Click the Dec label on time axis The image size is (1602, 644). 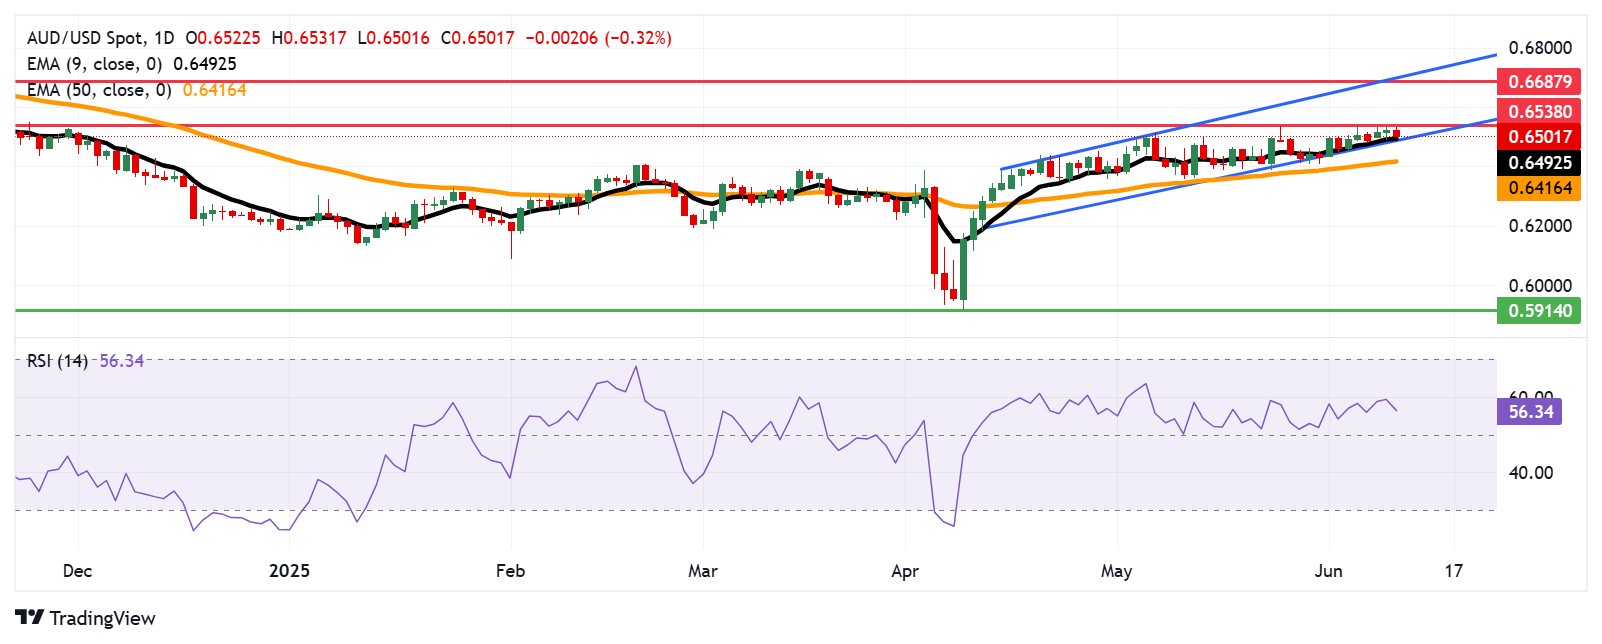tap(77, 571)
